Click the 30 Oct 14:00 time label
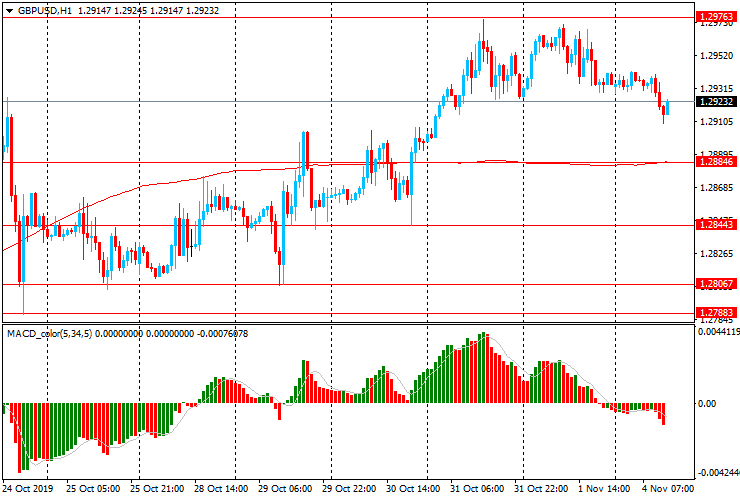This screenshot has height=500, width=740. coord(413,490)
